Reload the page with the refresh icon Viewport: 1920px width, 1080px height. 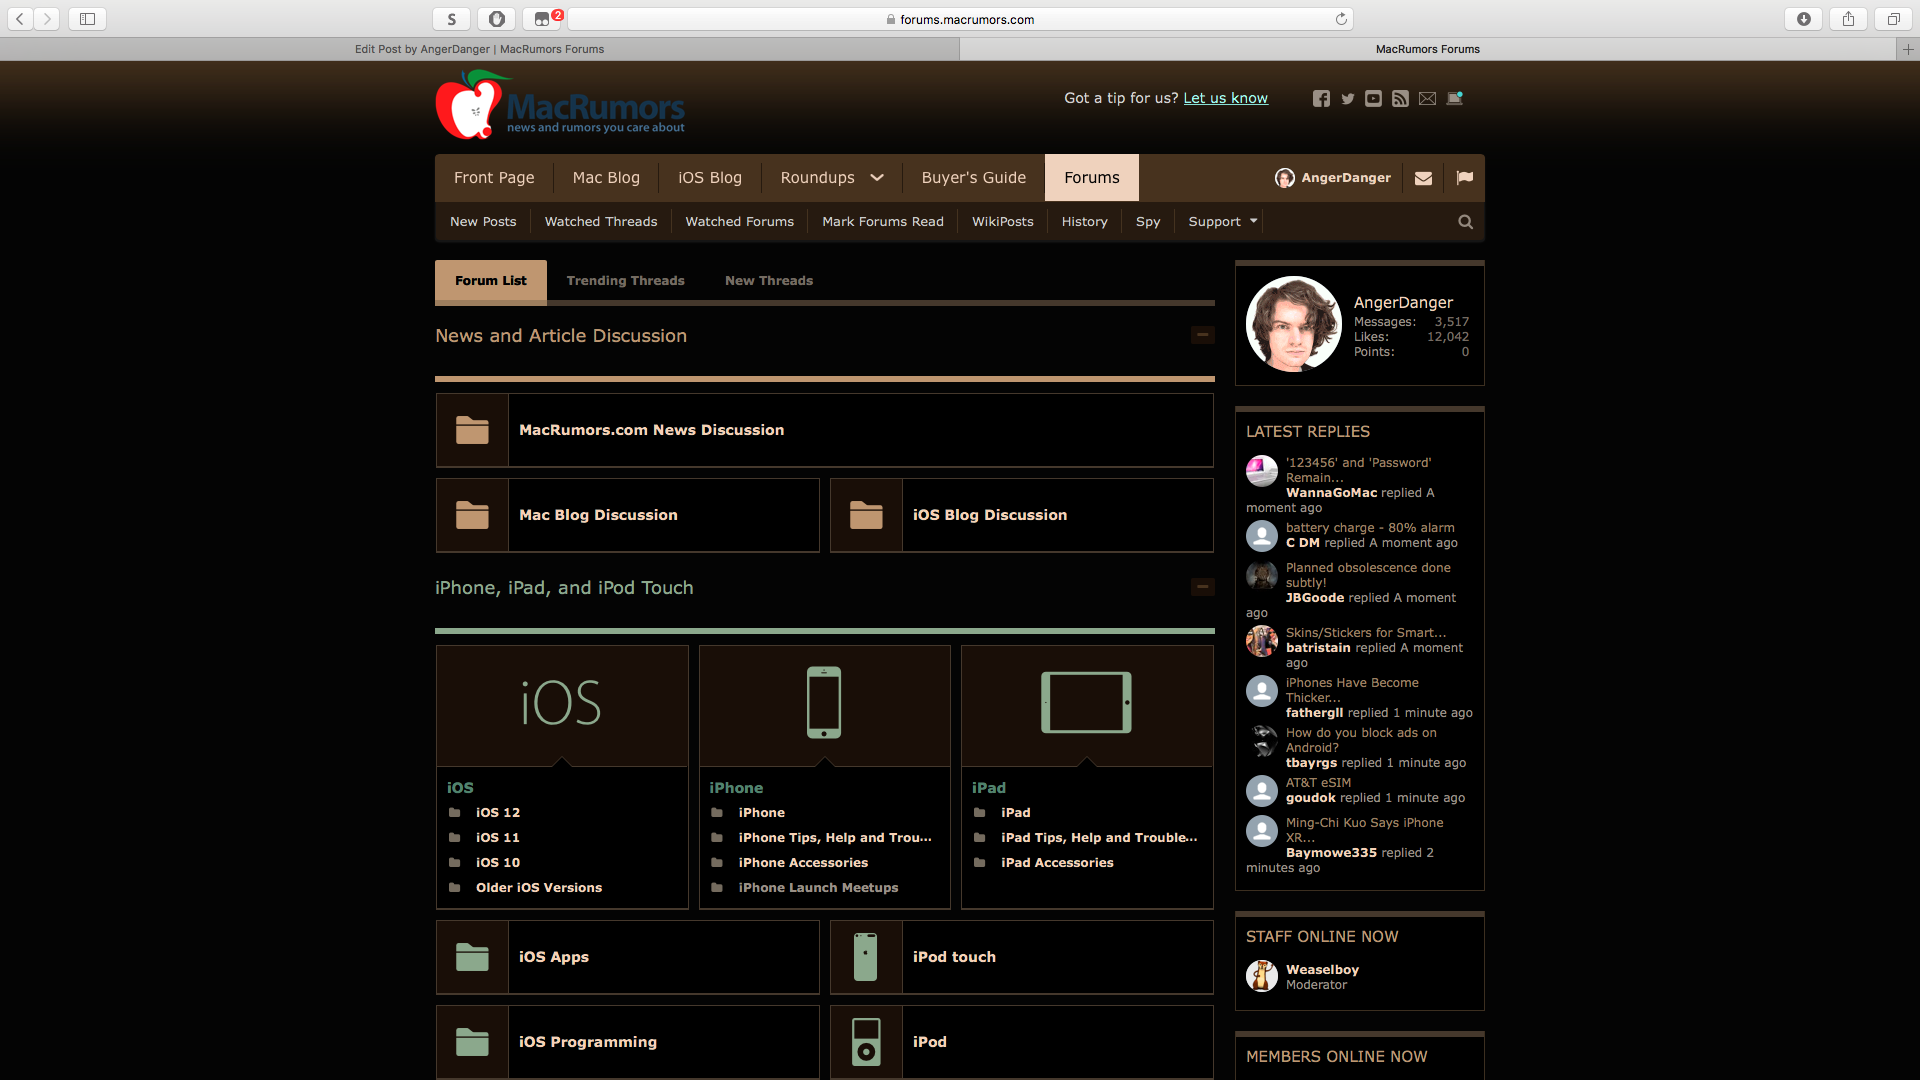1341,19
